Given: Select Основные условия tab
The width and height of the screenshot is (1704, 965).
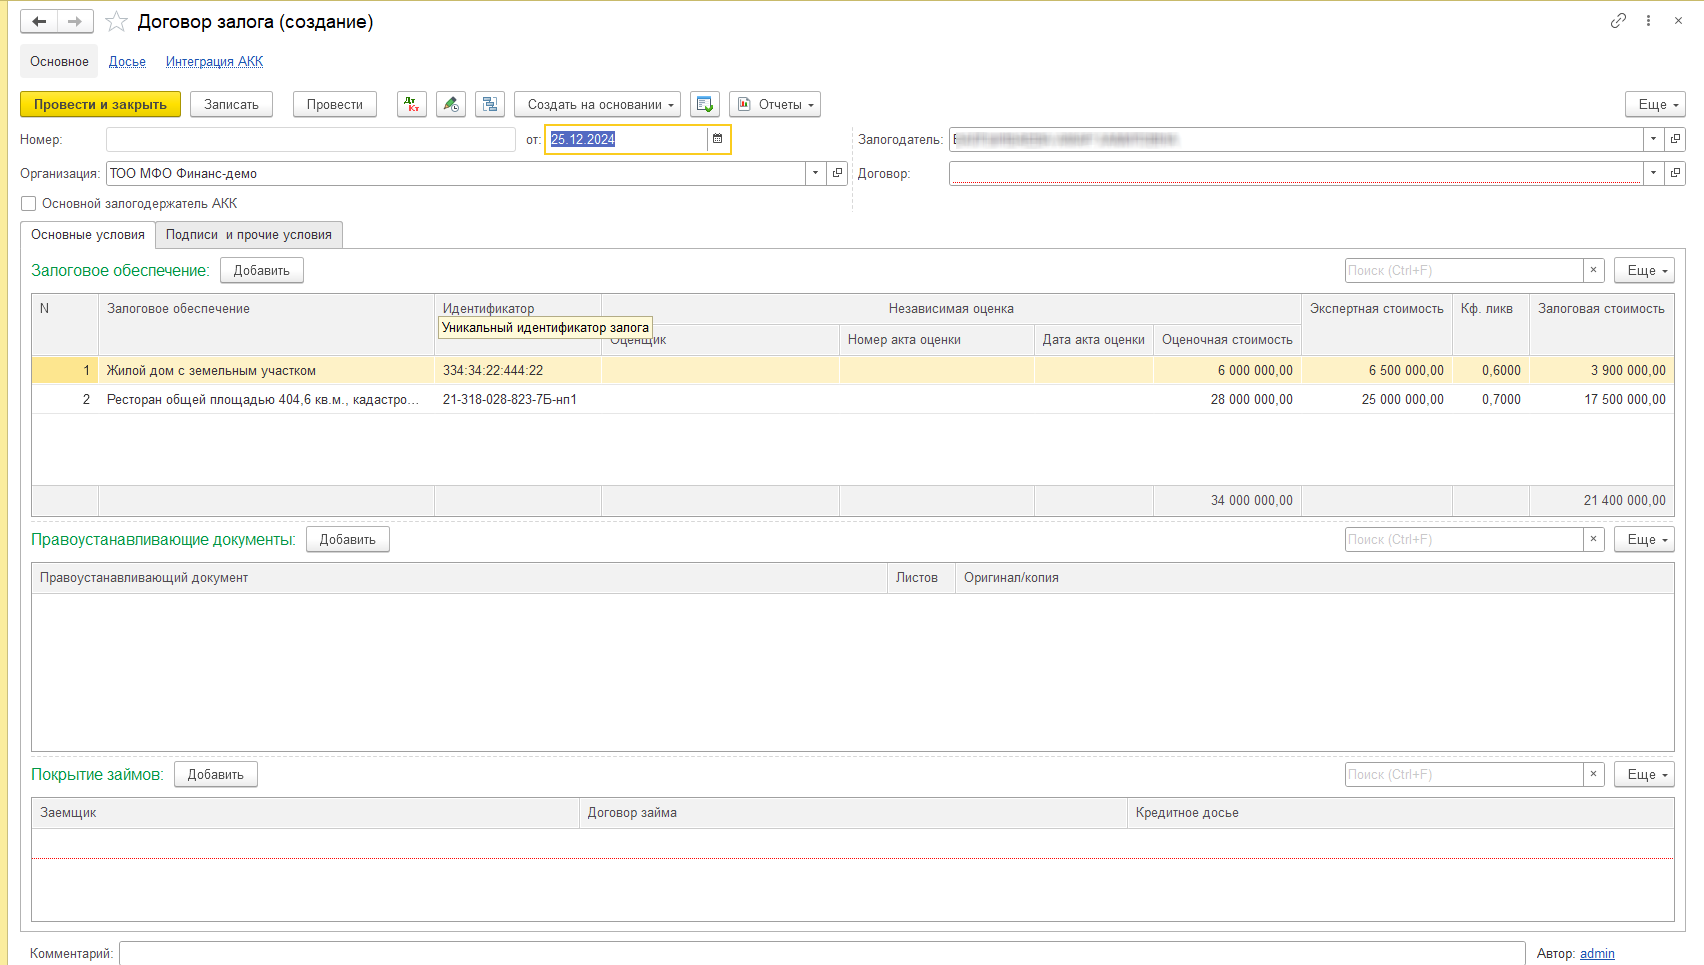Looking at the screenshot, I should (x=88, y=234).
